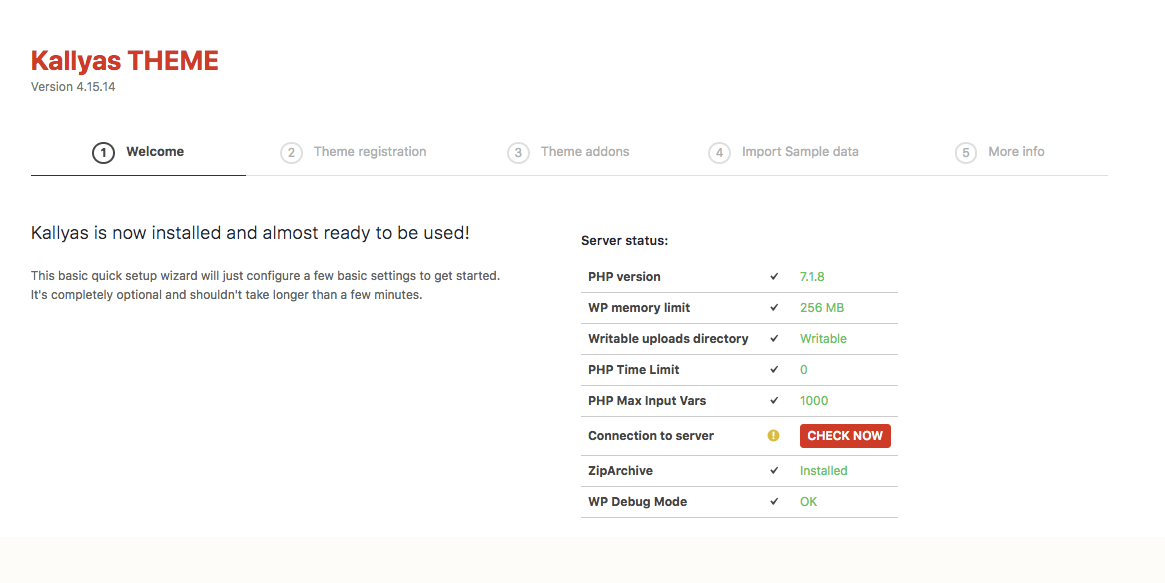Viewport: 1165px width, 583px height.
Task: Select the Import Sample data tab
Action: coord(784,153)
